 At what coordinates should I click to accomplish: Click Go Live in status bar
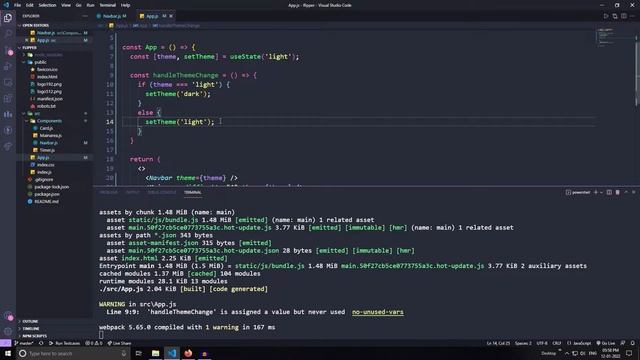pos(606,343)
